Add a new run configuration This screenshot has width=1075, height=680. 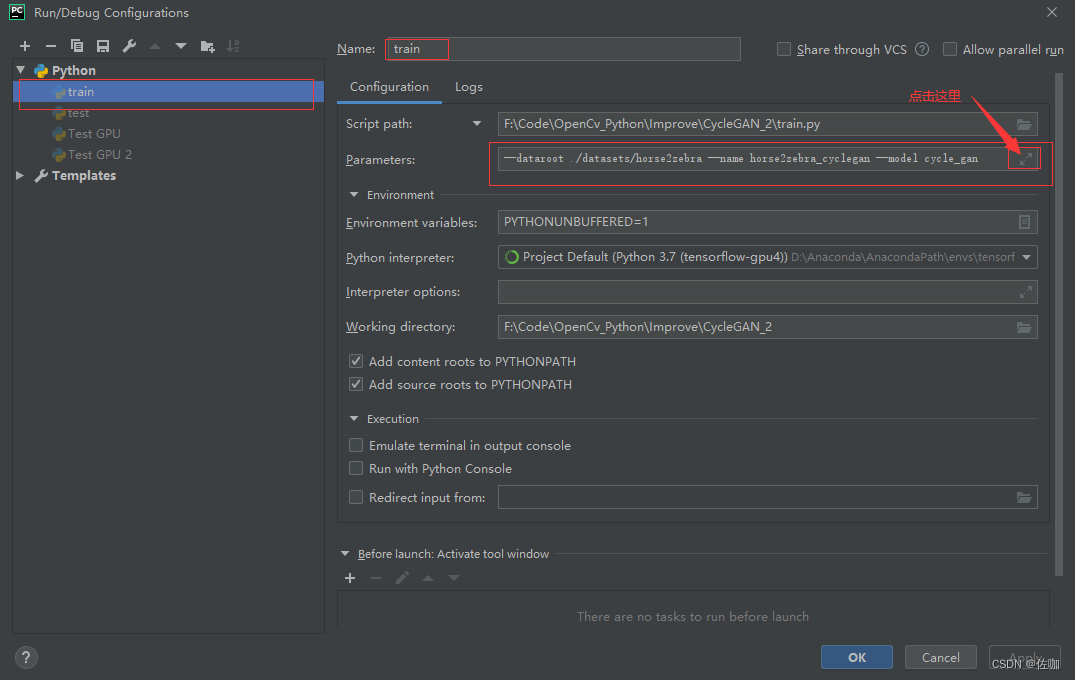(x=25, y=46)
